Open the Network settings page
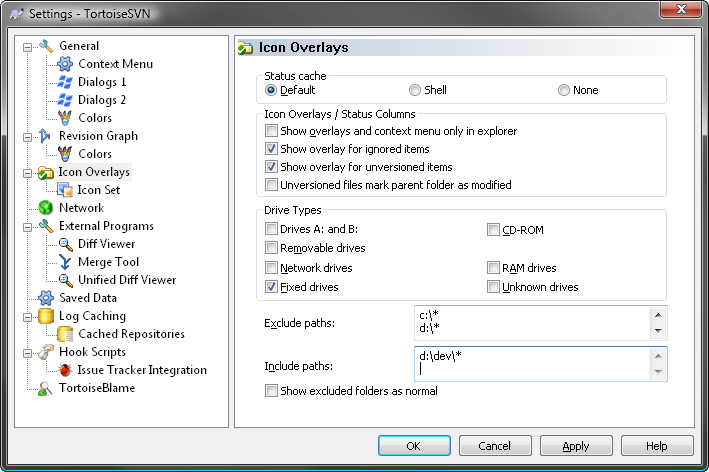 (81, 208)
